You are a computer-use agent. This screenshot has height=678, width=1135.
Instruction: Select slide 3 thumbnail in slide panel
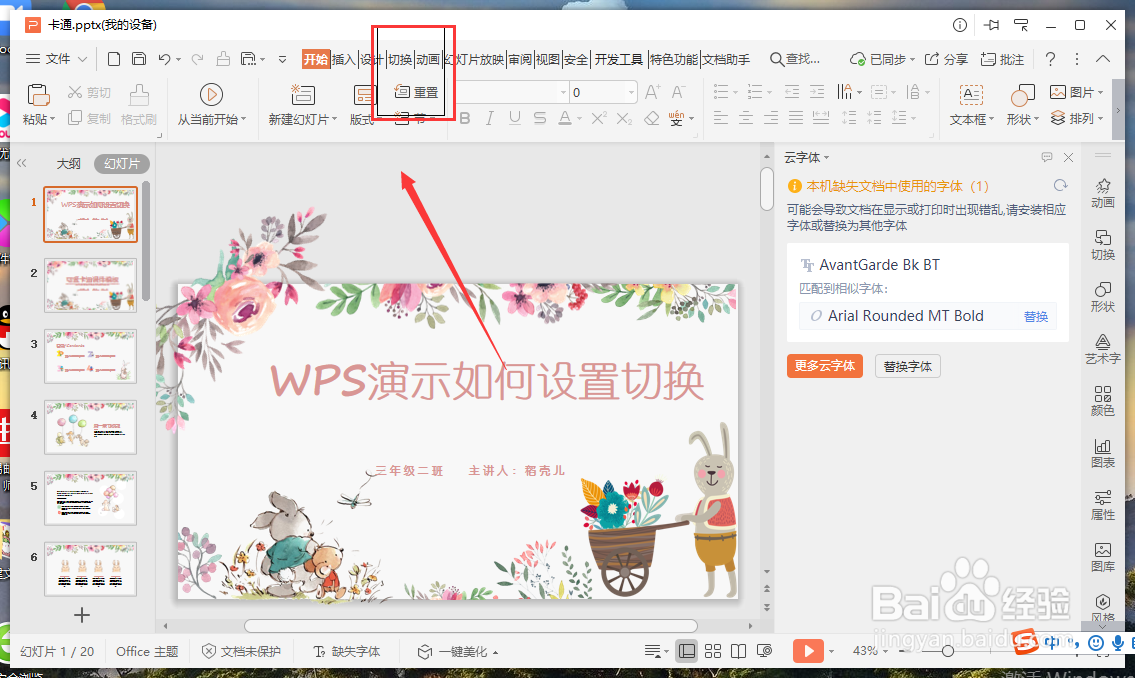[x=90, y=356]
